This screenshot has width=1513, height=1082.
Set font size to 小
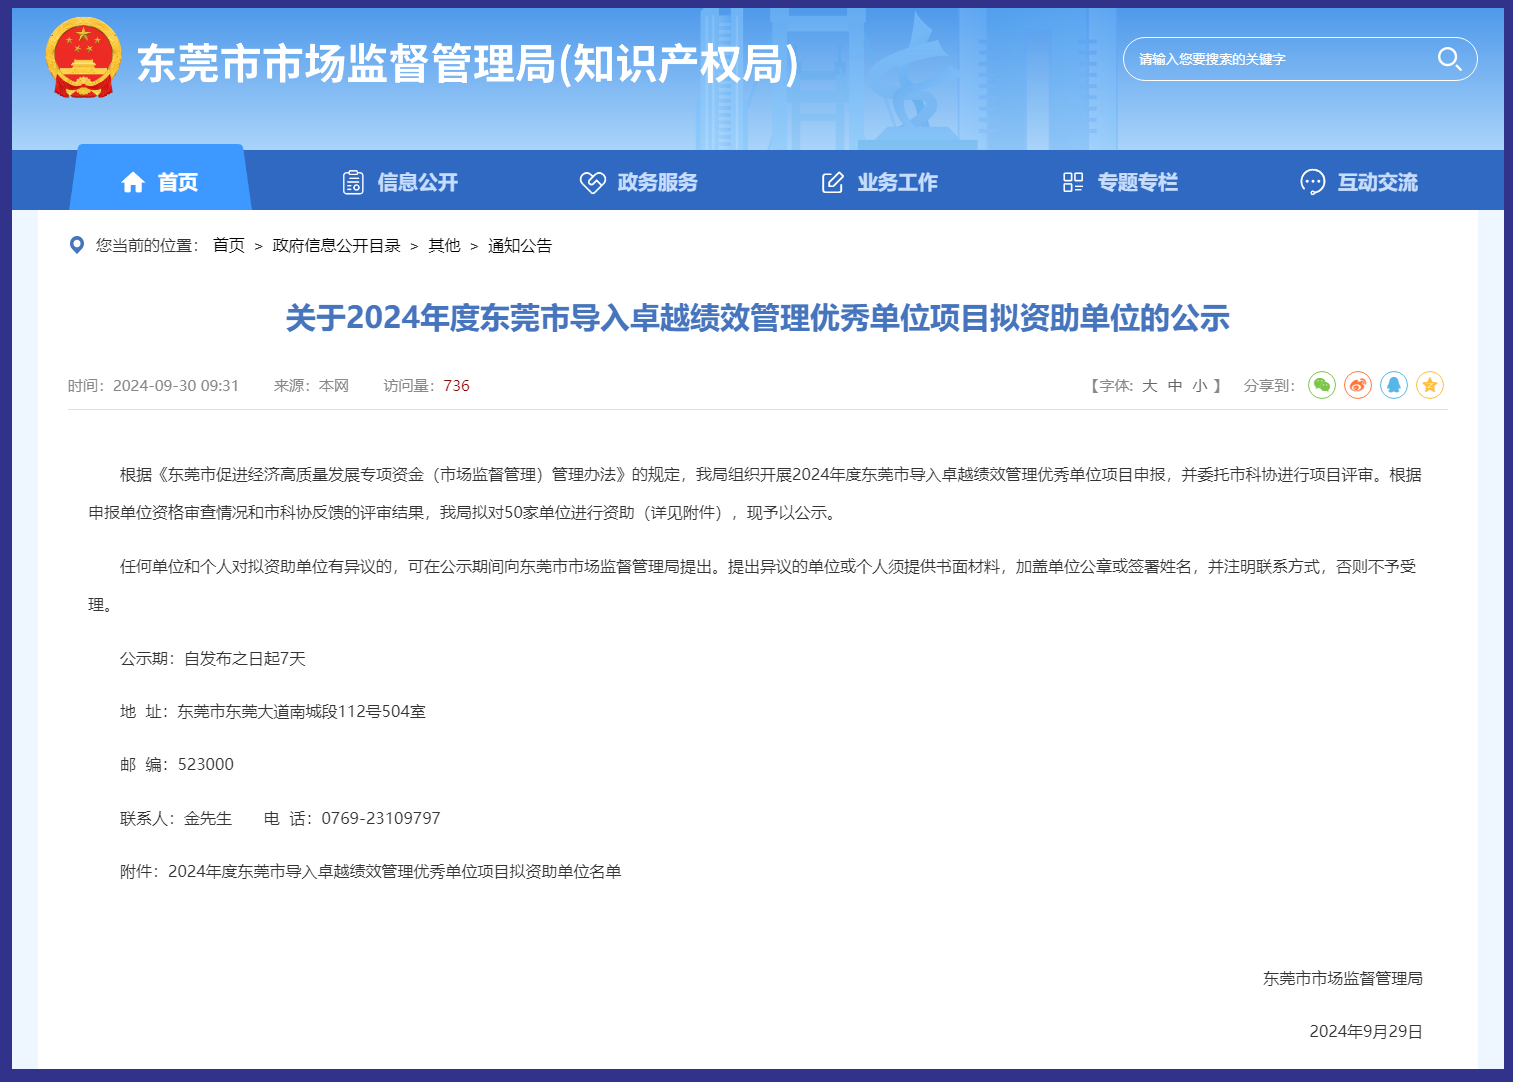1200,386
